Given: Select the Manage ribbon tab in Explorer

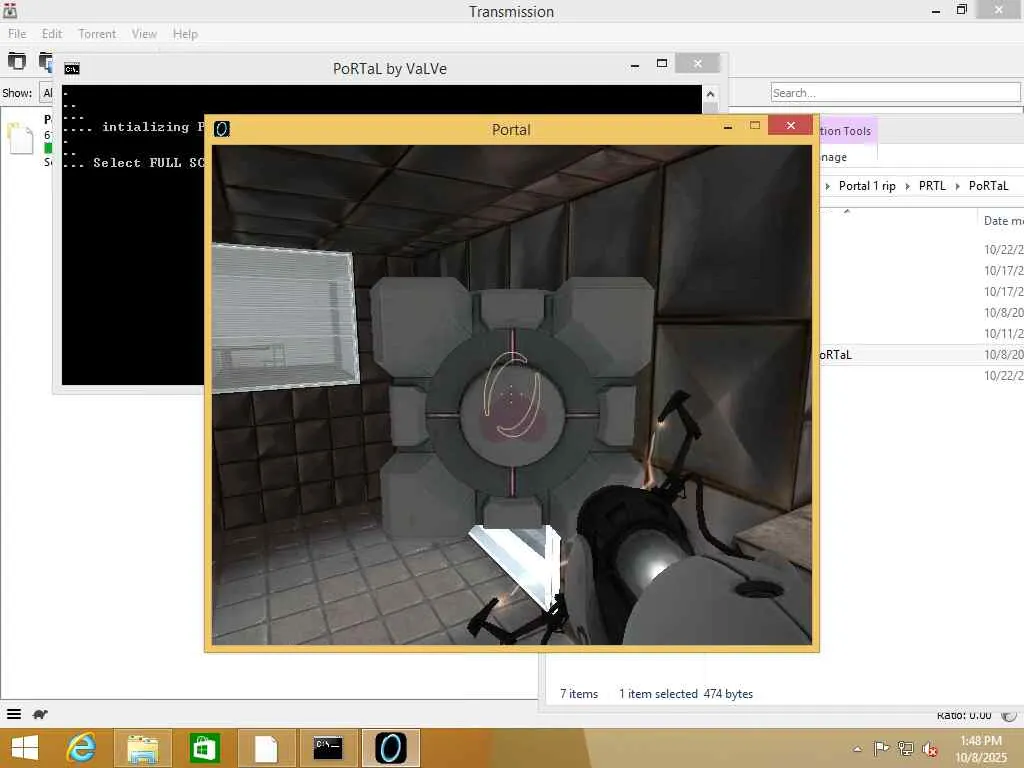Looking at the screenshot, I should (x=833, y=157).
